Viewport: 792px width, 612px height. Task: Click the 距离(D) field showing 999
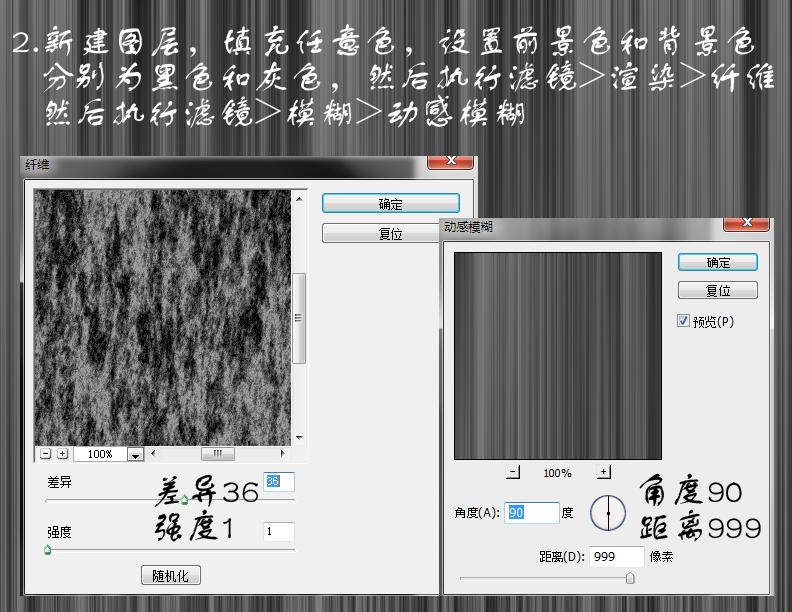coord(617,556)
